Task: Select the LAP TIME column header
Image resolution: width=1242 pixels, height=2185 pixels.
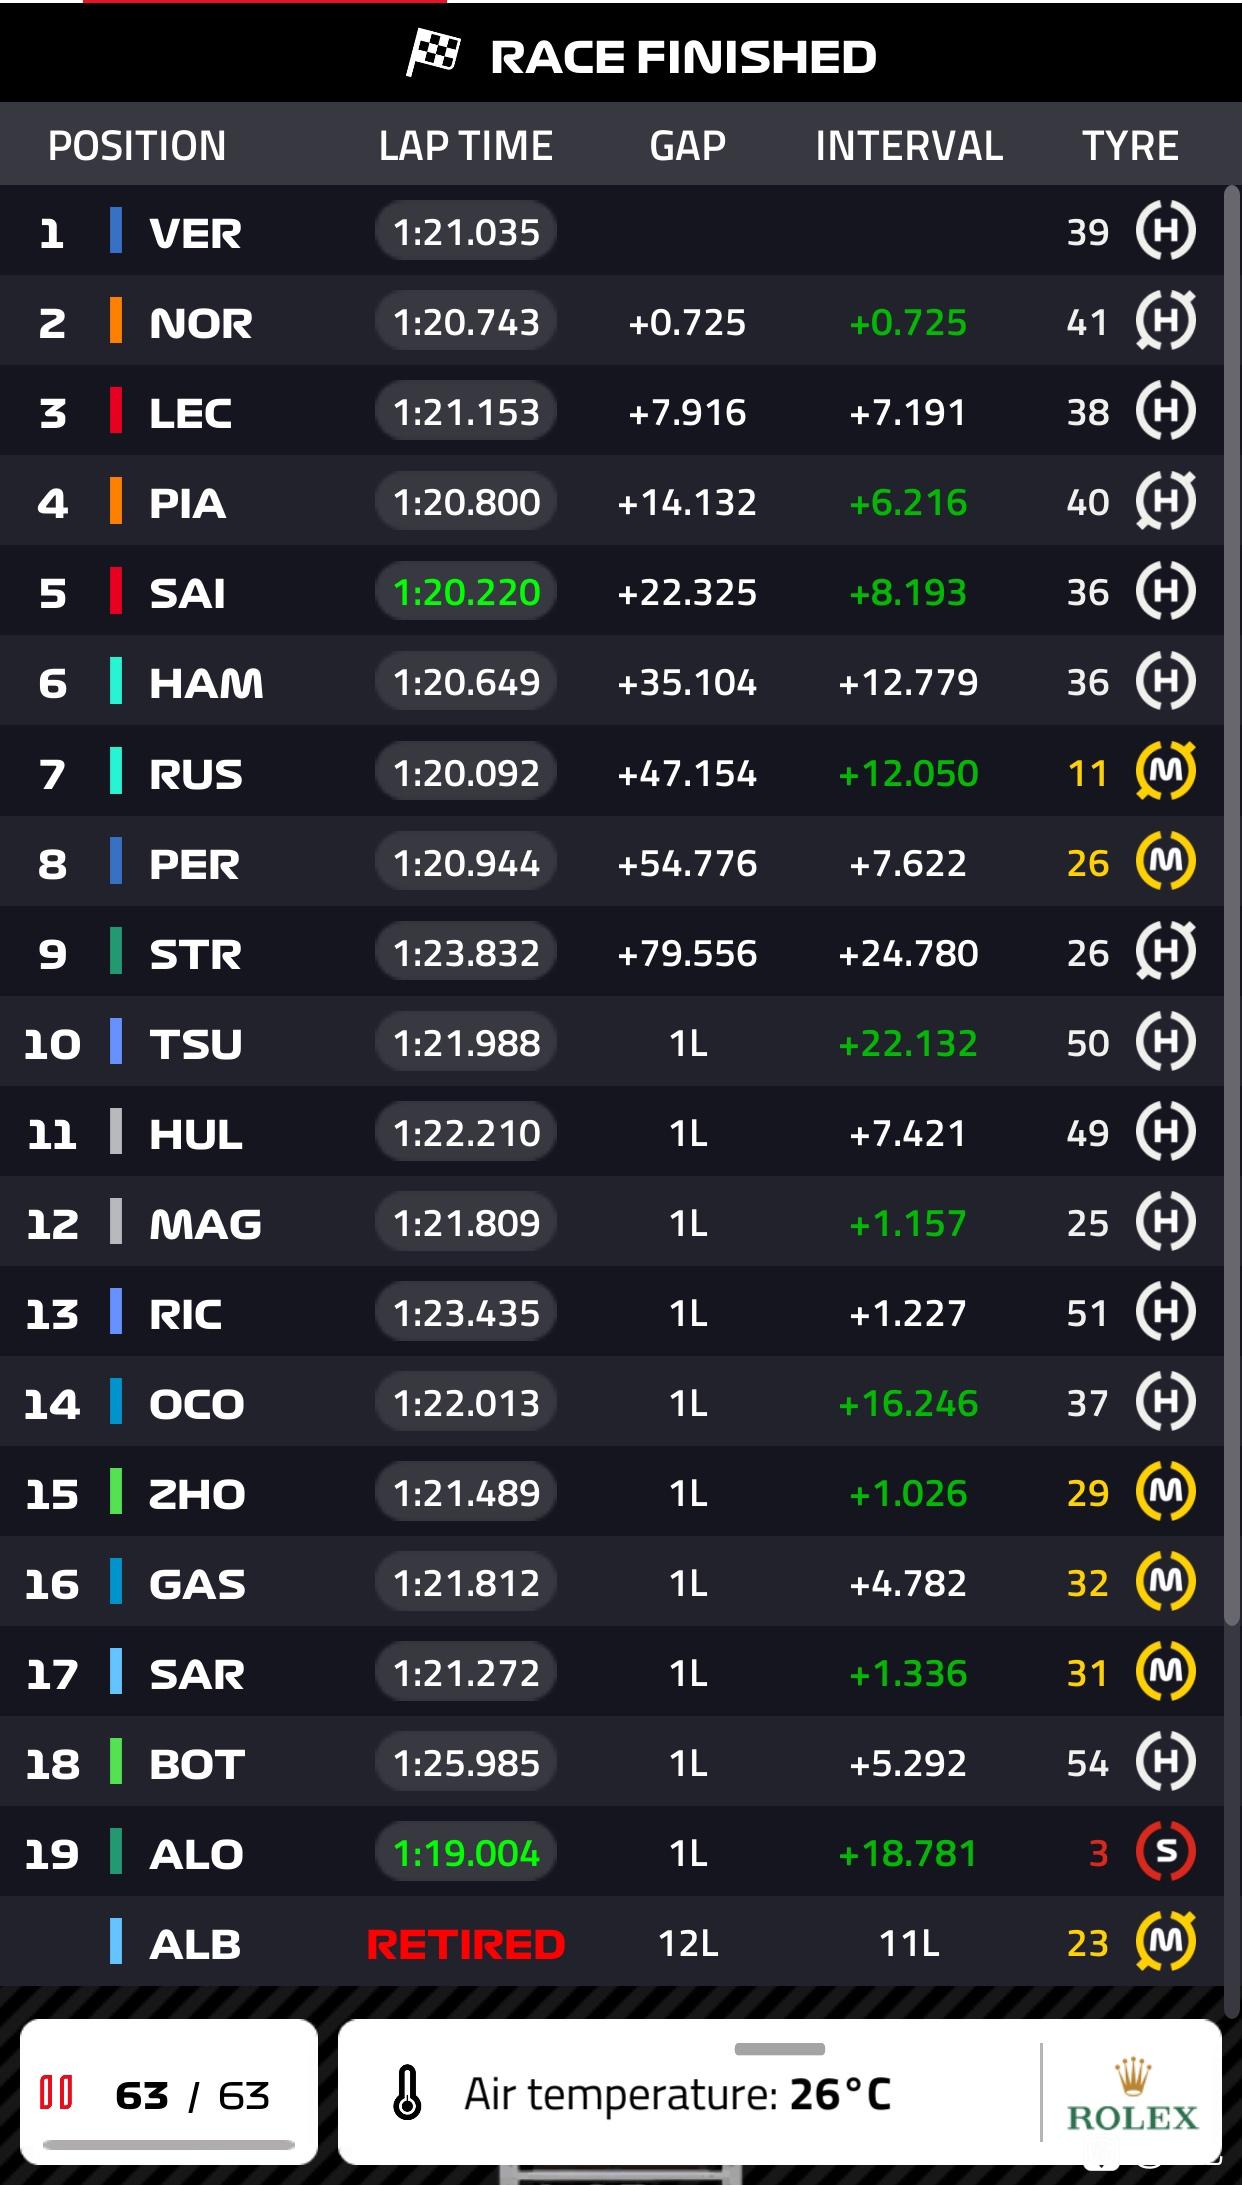Action: (x=465, y=146)
